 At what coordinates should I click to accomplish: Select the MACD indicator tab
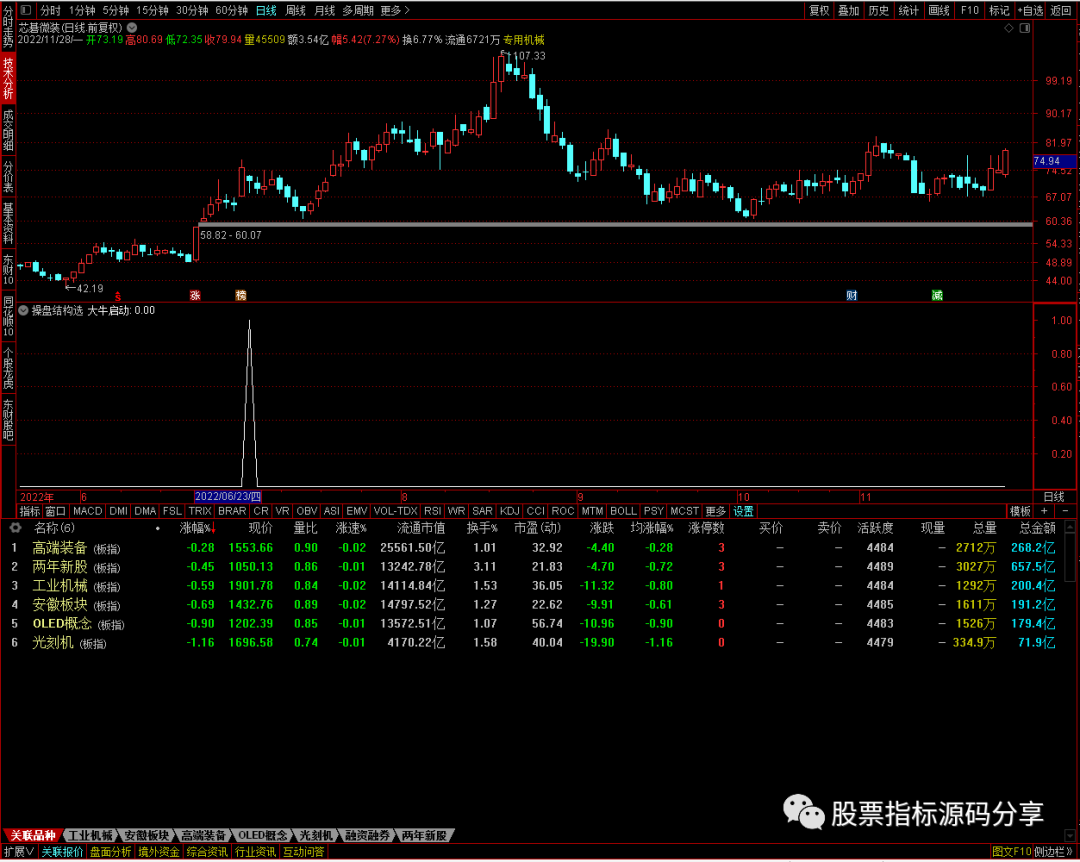(x=87, y=511)
